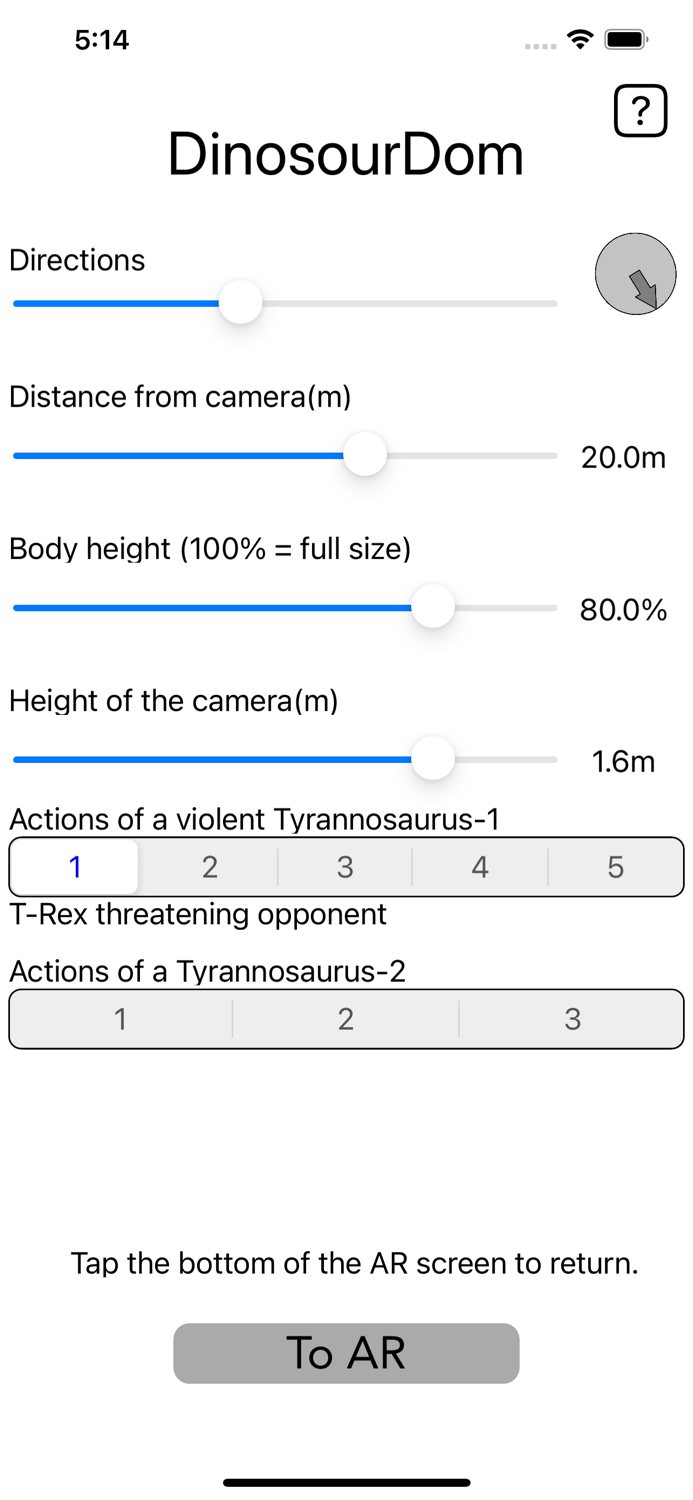
Task: Select action 5 for violent Tyrannosaurus-1
Action: coord(616,867)
